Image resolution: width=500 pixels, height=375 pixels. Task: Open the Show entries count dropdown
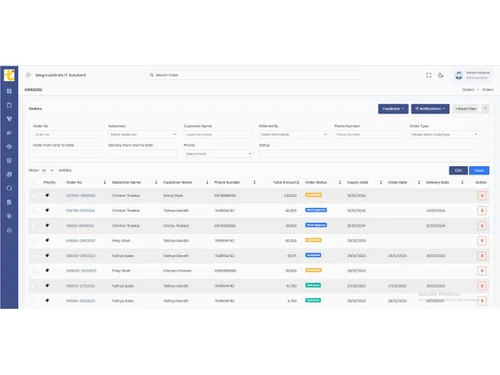coord(48,170)
